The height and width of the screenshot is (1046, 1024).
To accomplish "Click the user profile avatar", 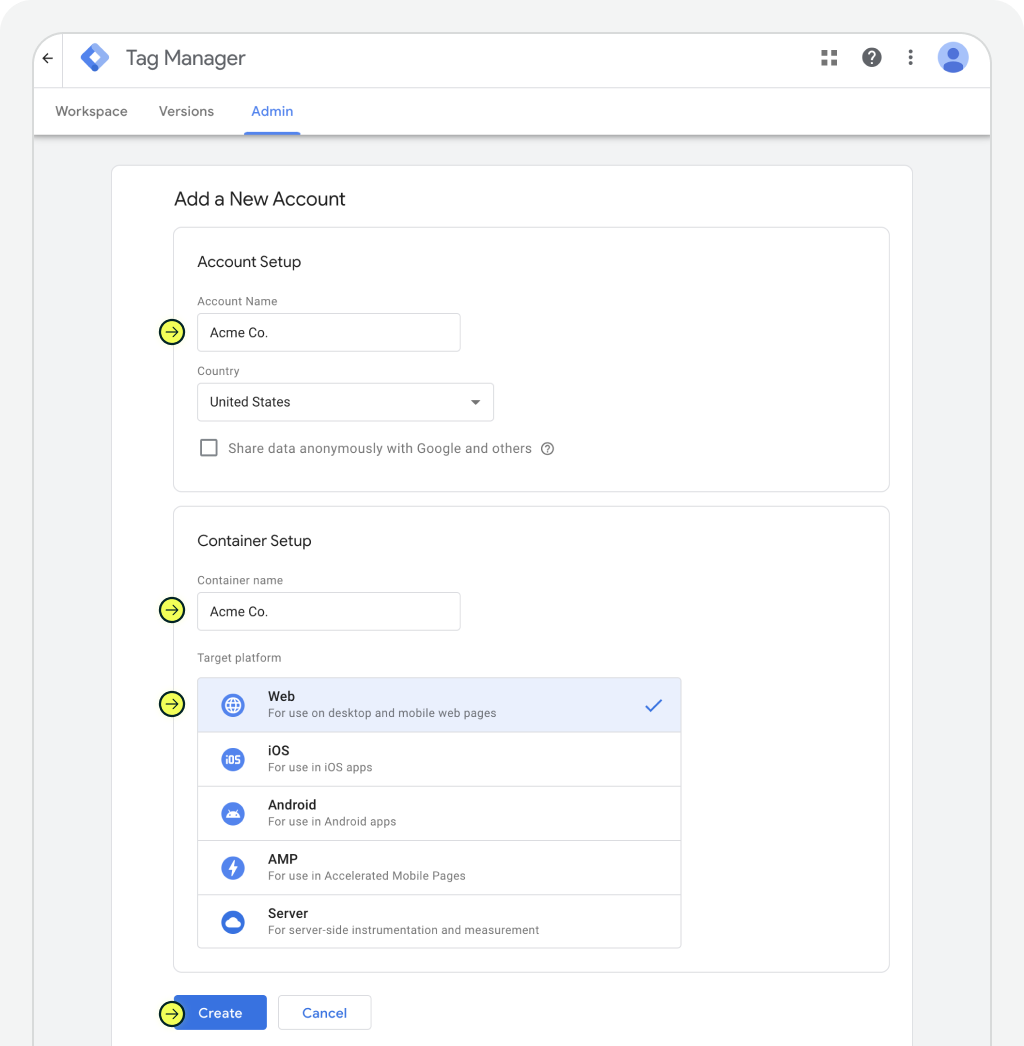I will pyautogui.click(x=953, y=57).
